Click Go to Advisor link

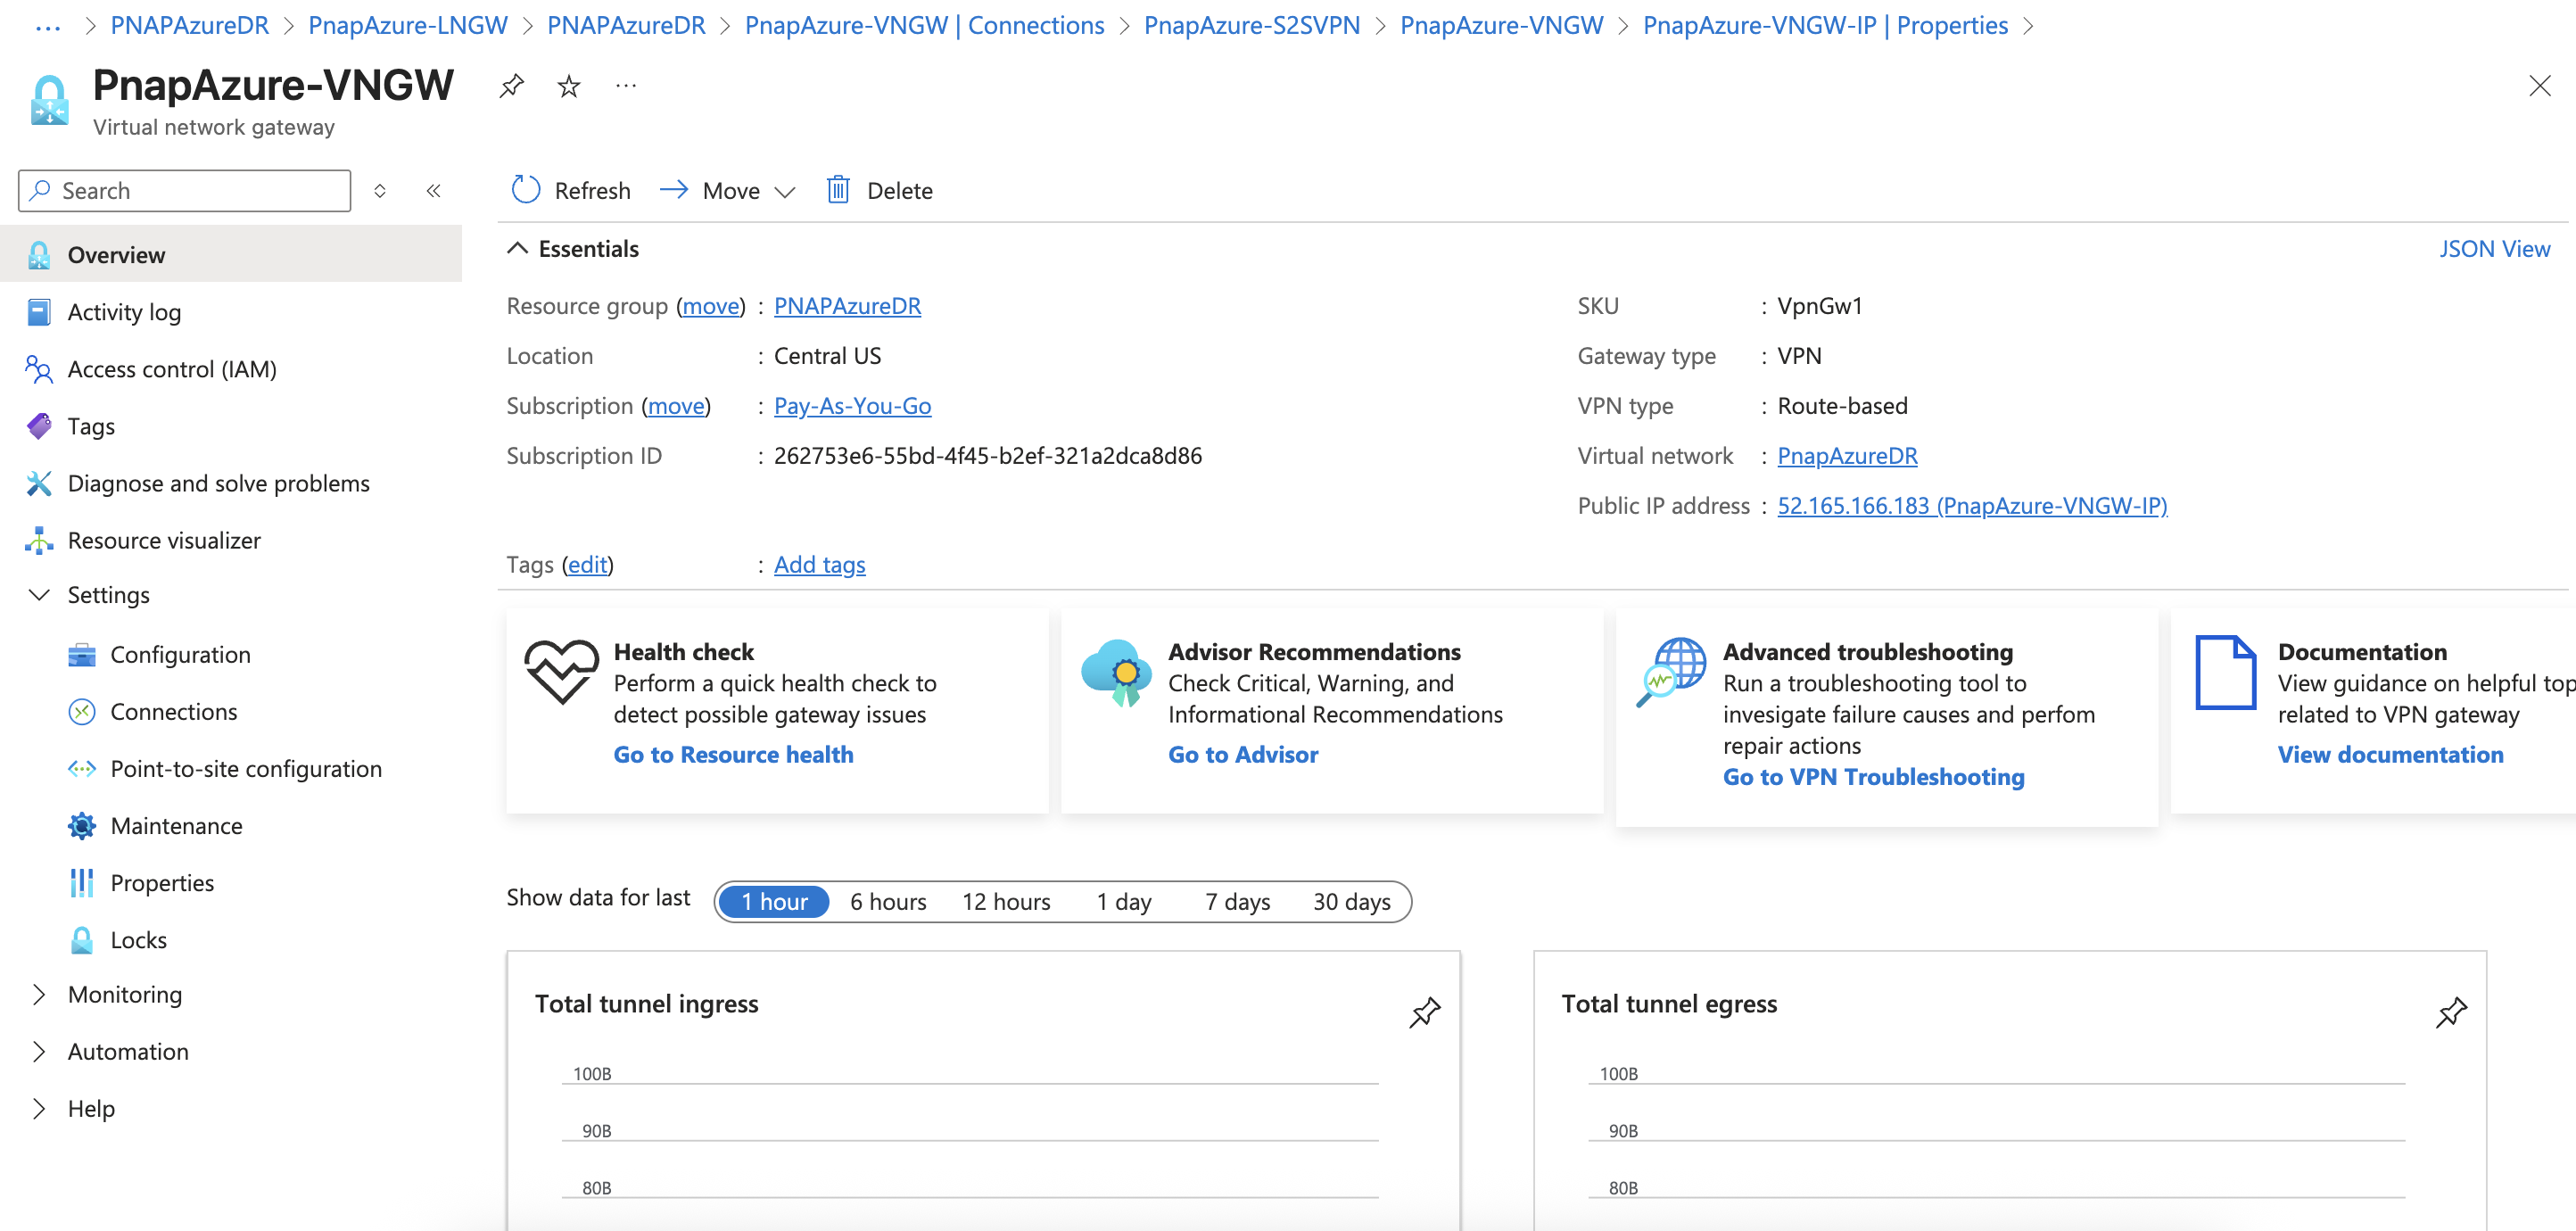1243,755
